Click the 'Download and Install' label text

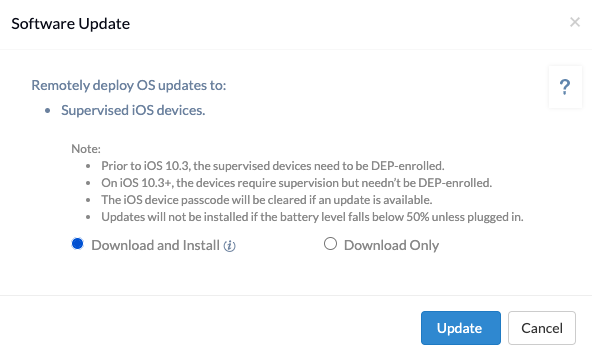(x=156, y=245)
